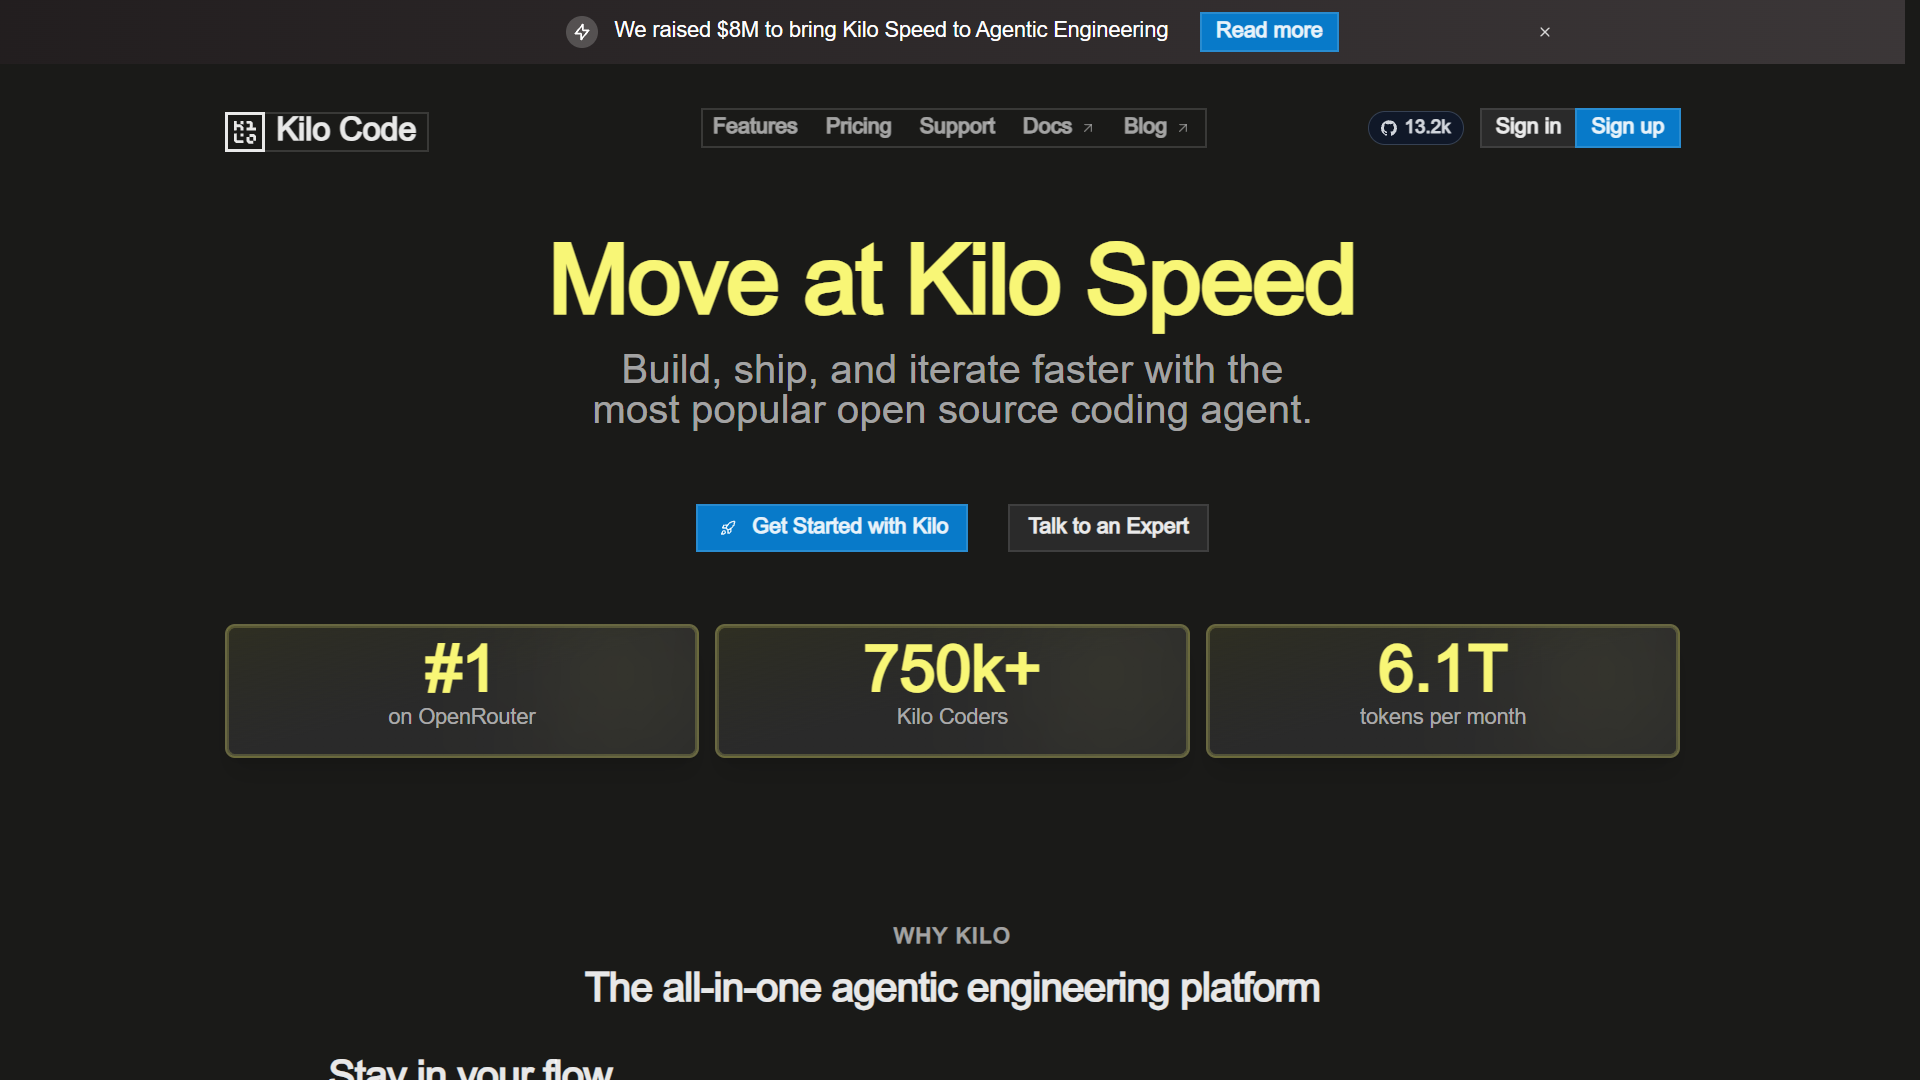The width and height of the screenshot is (1920, 1080).
Task: Open the Docs nav link
Action: pos(1058,127)
